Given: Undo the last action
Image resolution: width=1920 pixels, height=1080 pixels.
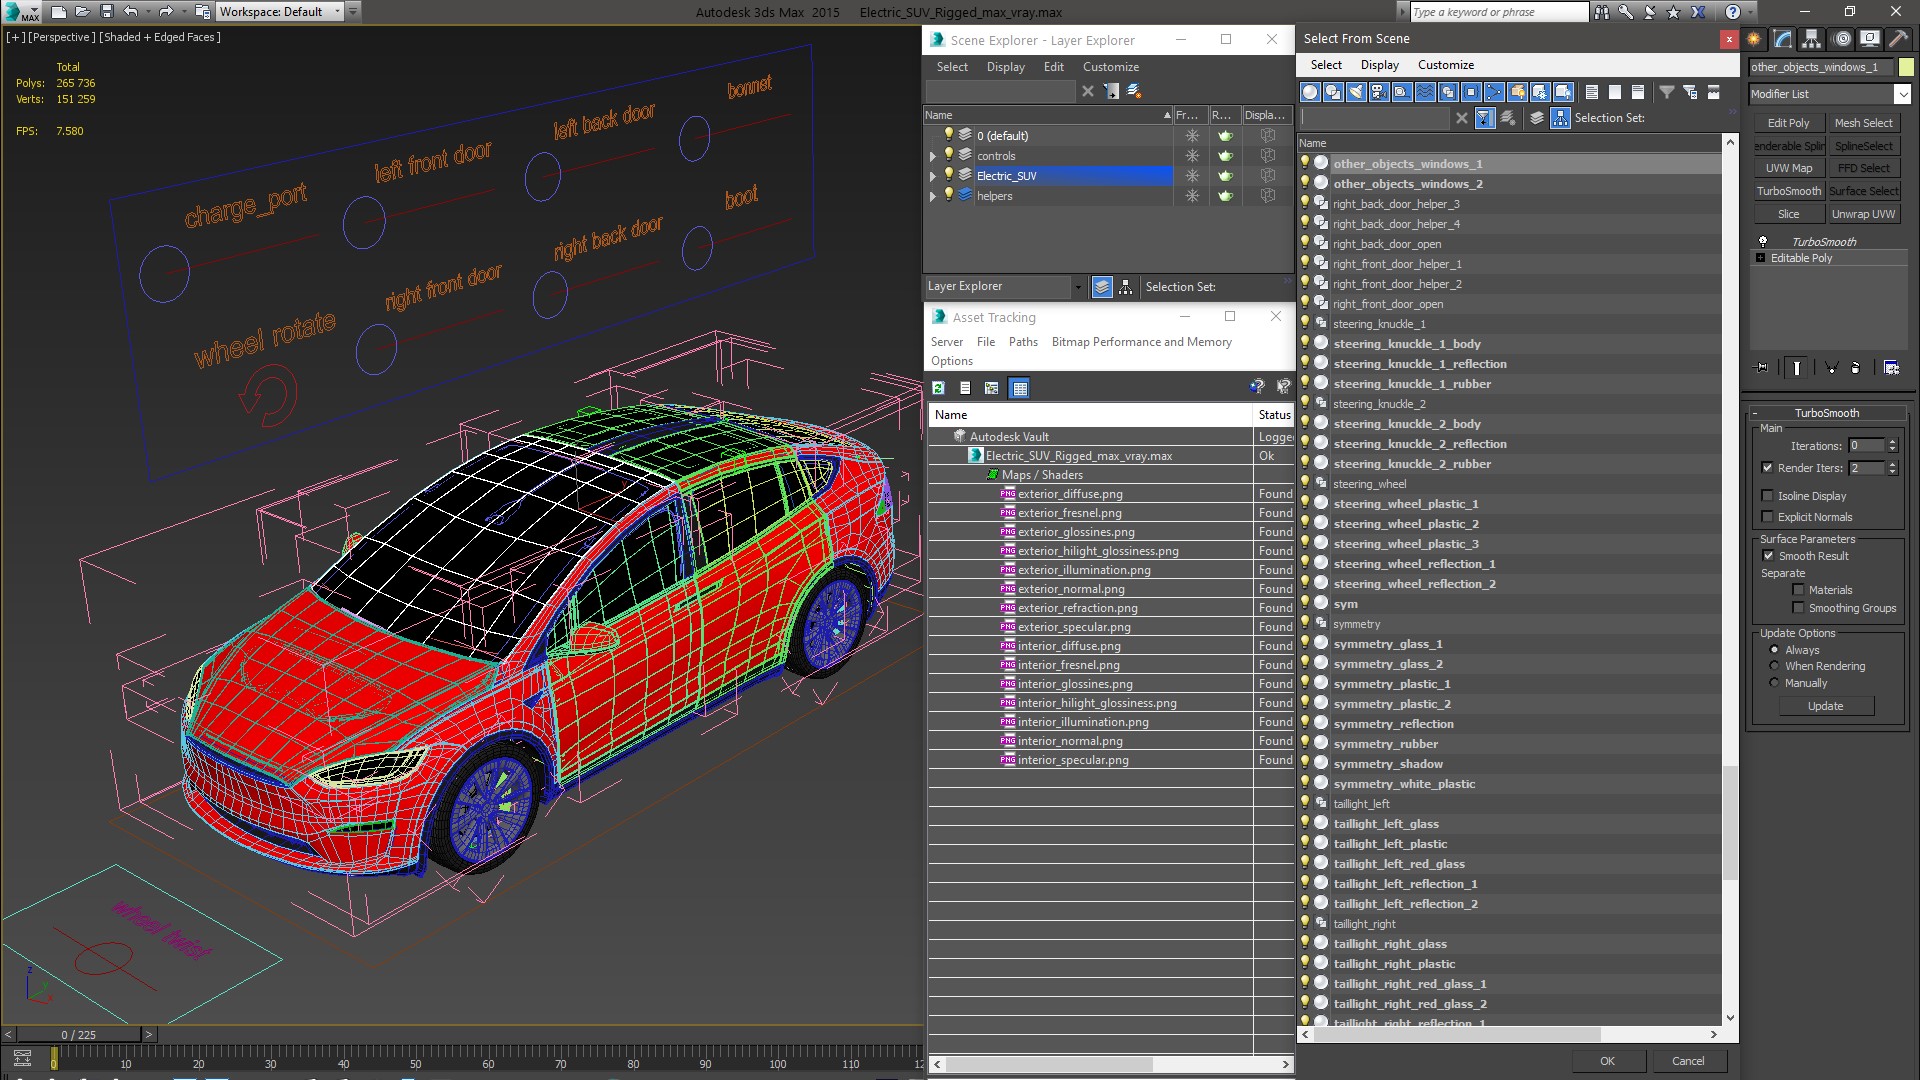Looking at the screenshot, I should 131,12.
